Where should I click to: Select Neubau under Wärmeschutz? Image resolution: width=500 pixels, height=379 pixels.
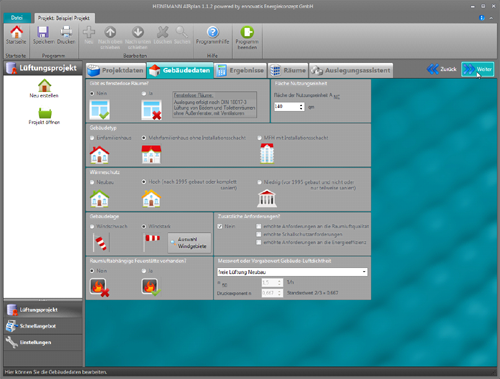pos(92,182)
